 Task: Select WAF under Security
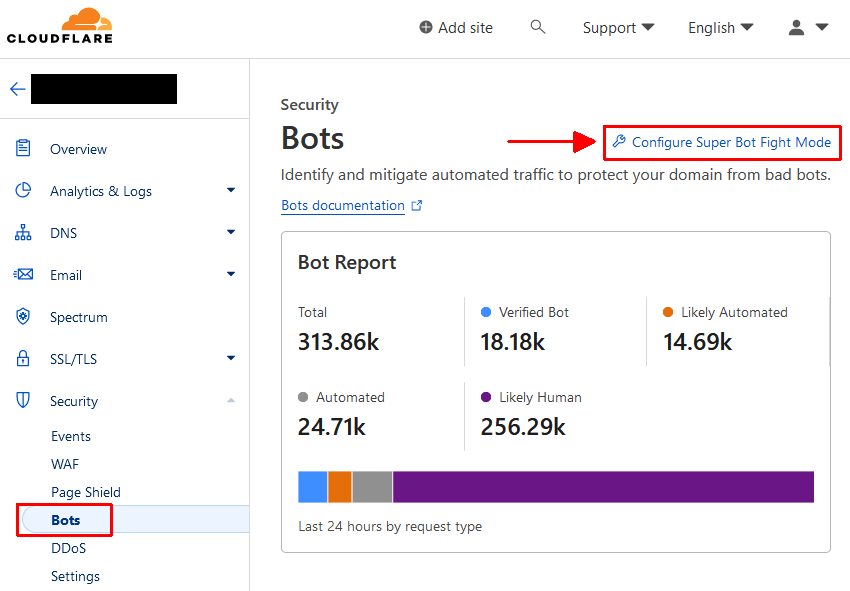pos(65,464)
